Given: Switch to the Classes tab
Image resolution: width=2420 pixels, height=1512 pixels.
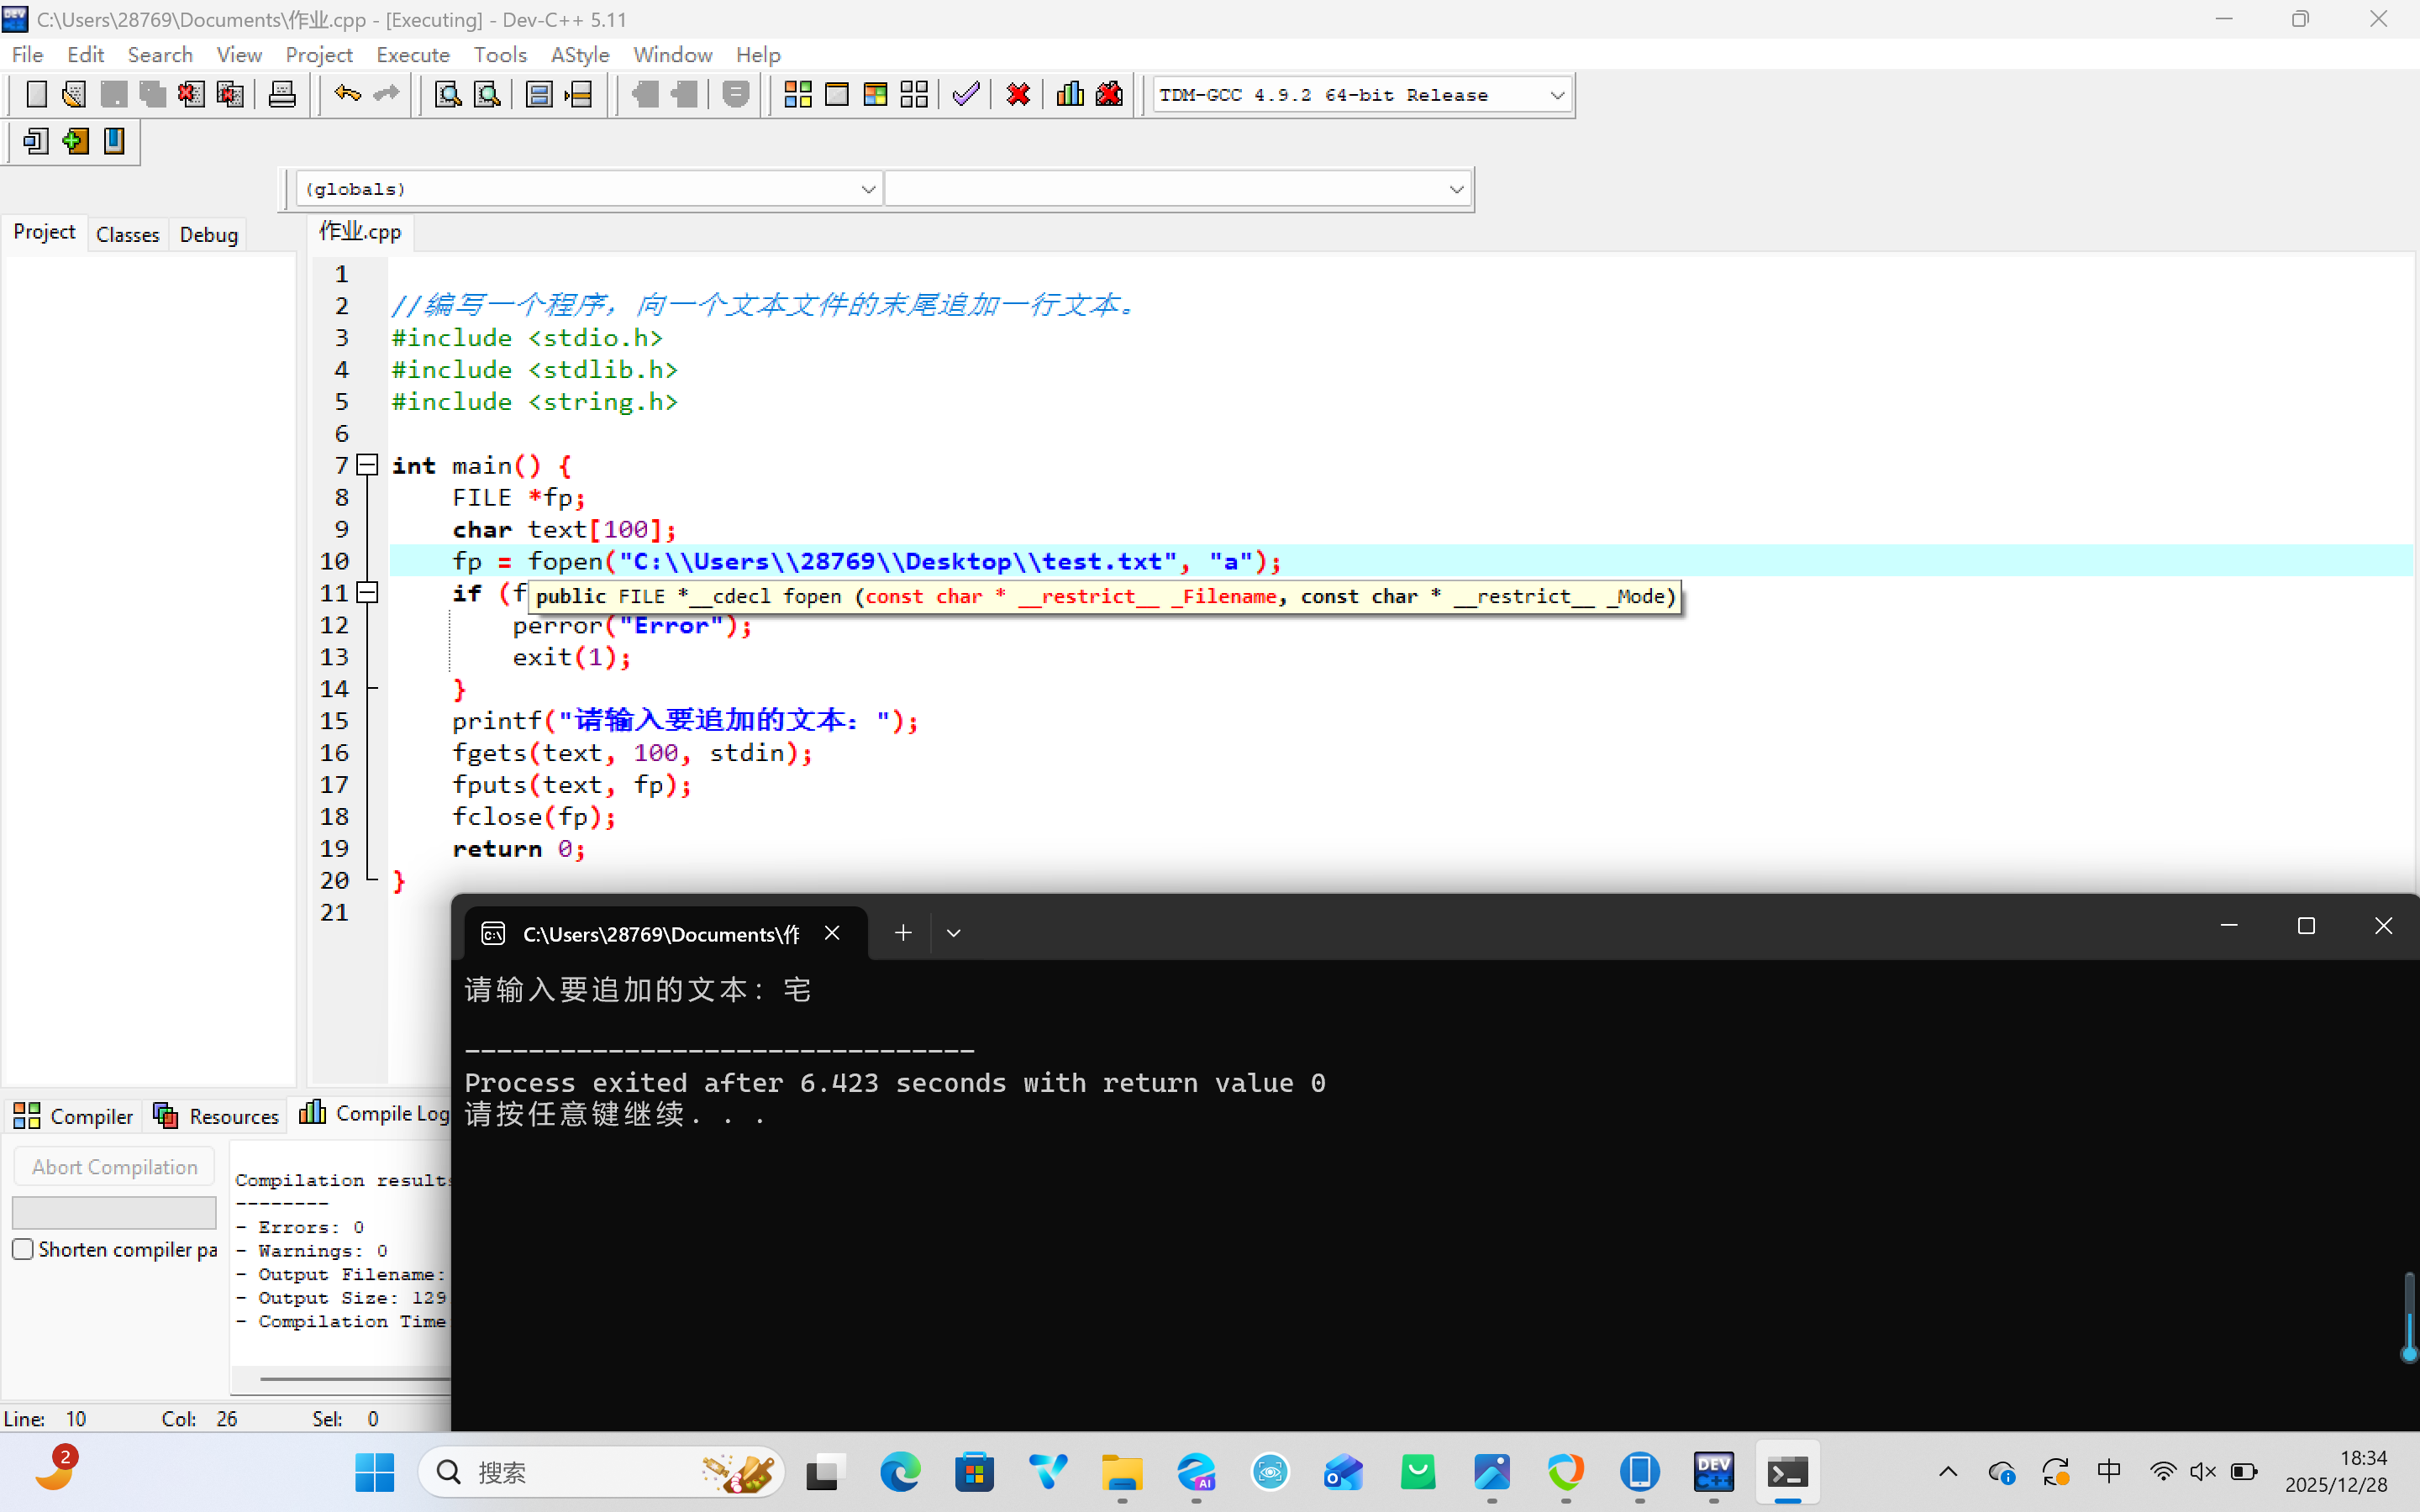Looking at the screenshot, I should [x=127, y=234].
